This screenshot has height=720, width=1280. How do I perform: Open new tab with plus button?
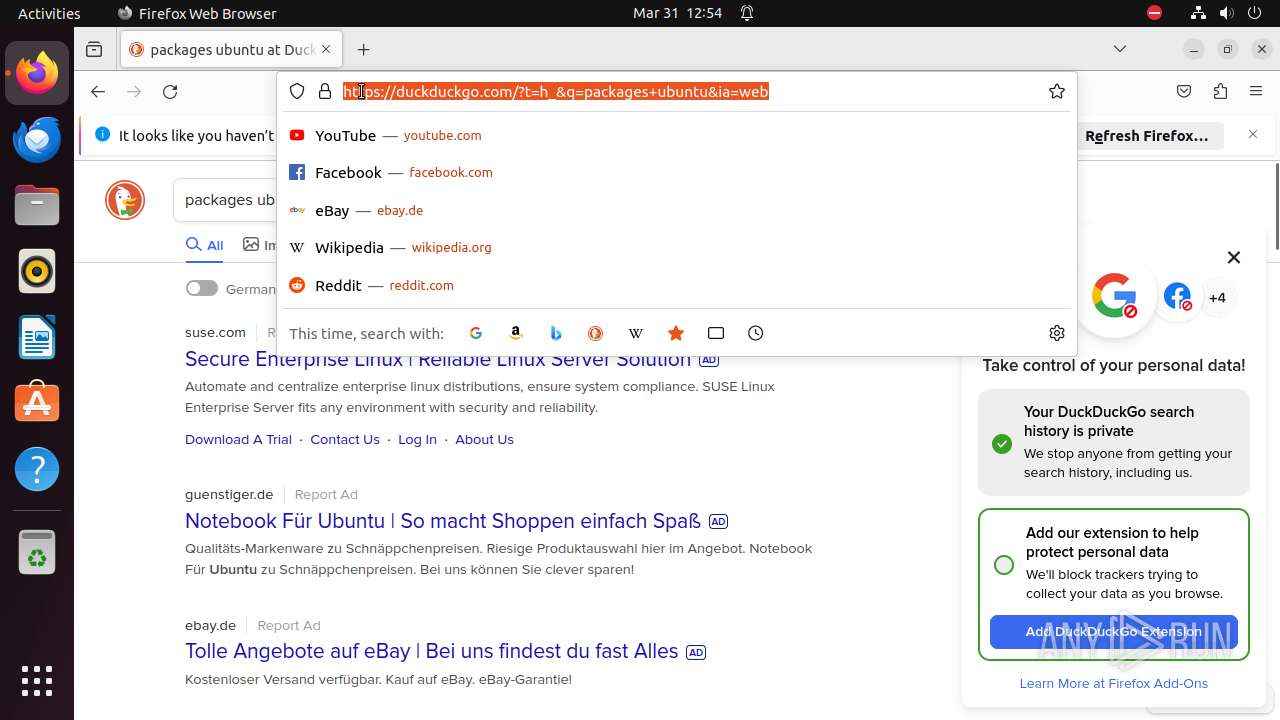[364, 49]
